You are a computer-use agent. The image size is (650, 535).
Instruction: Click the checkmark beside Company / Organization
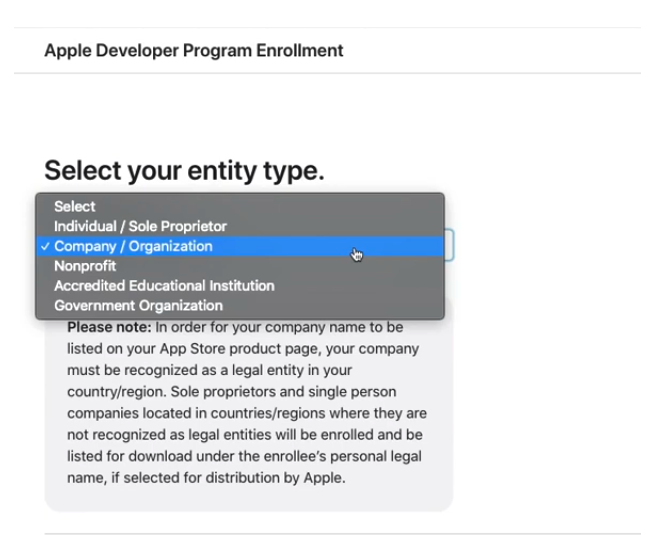45,246
